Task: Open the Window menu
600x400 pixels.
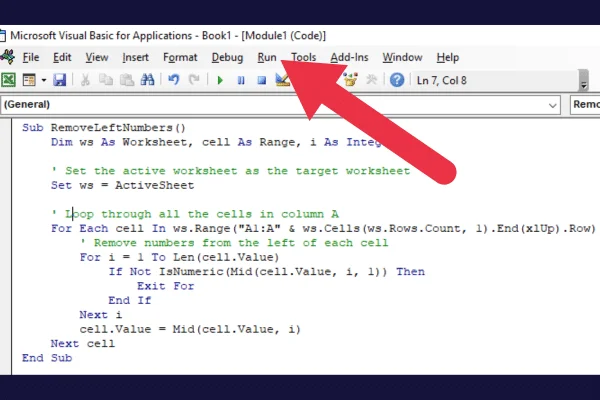Action: [x=403, y=57]
